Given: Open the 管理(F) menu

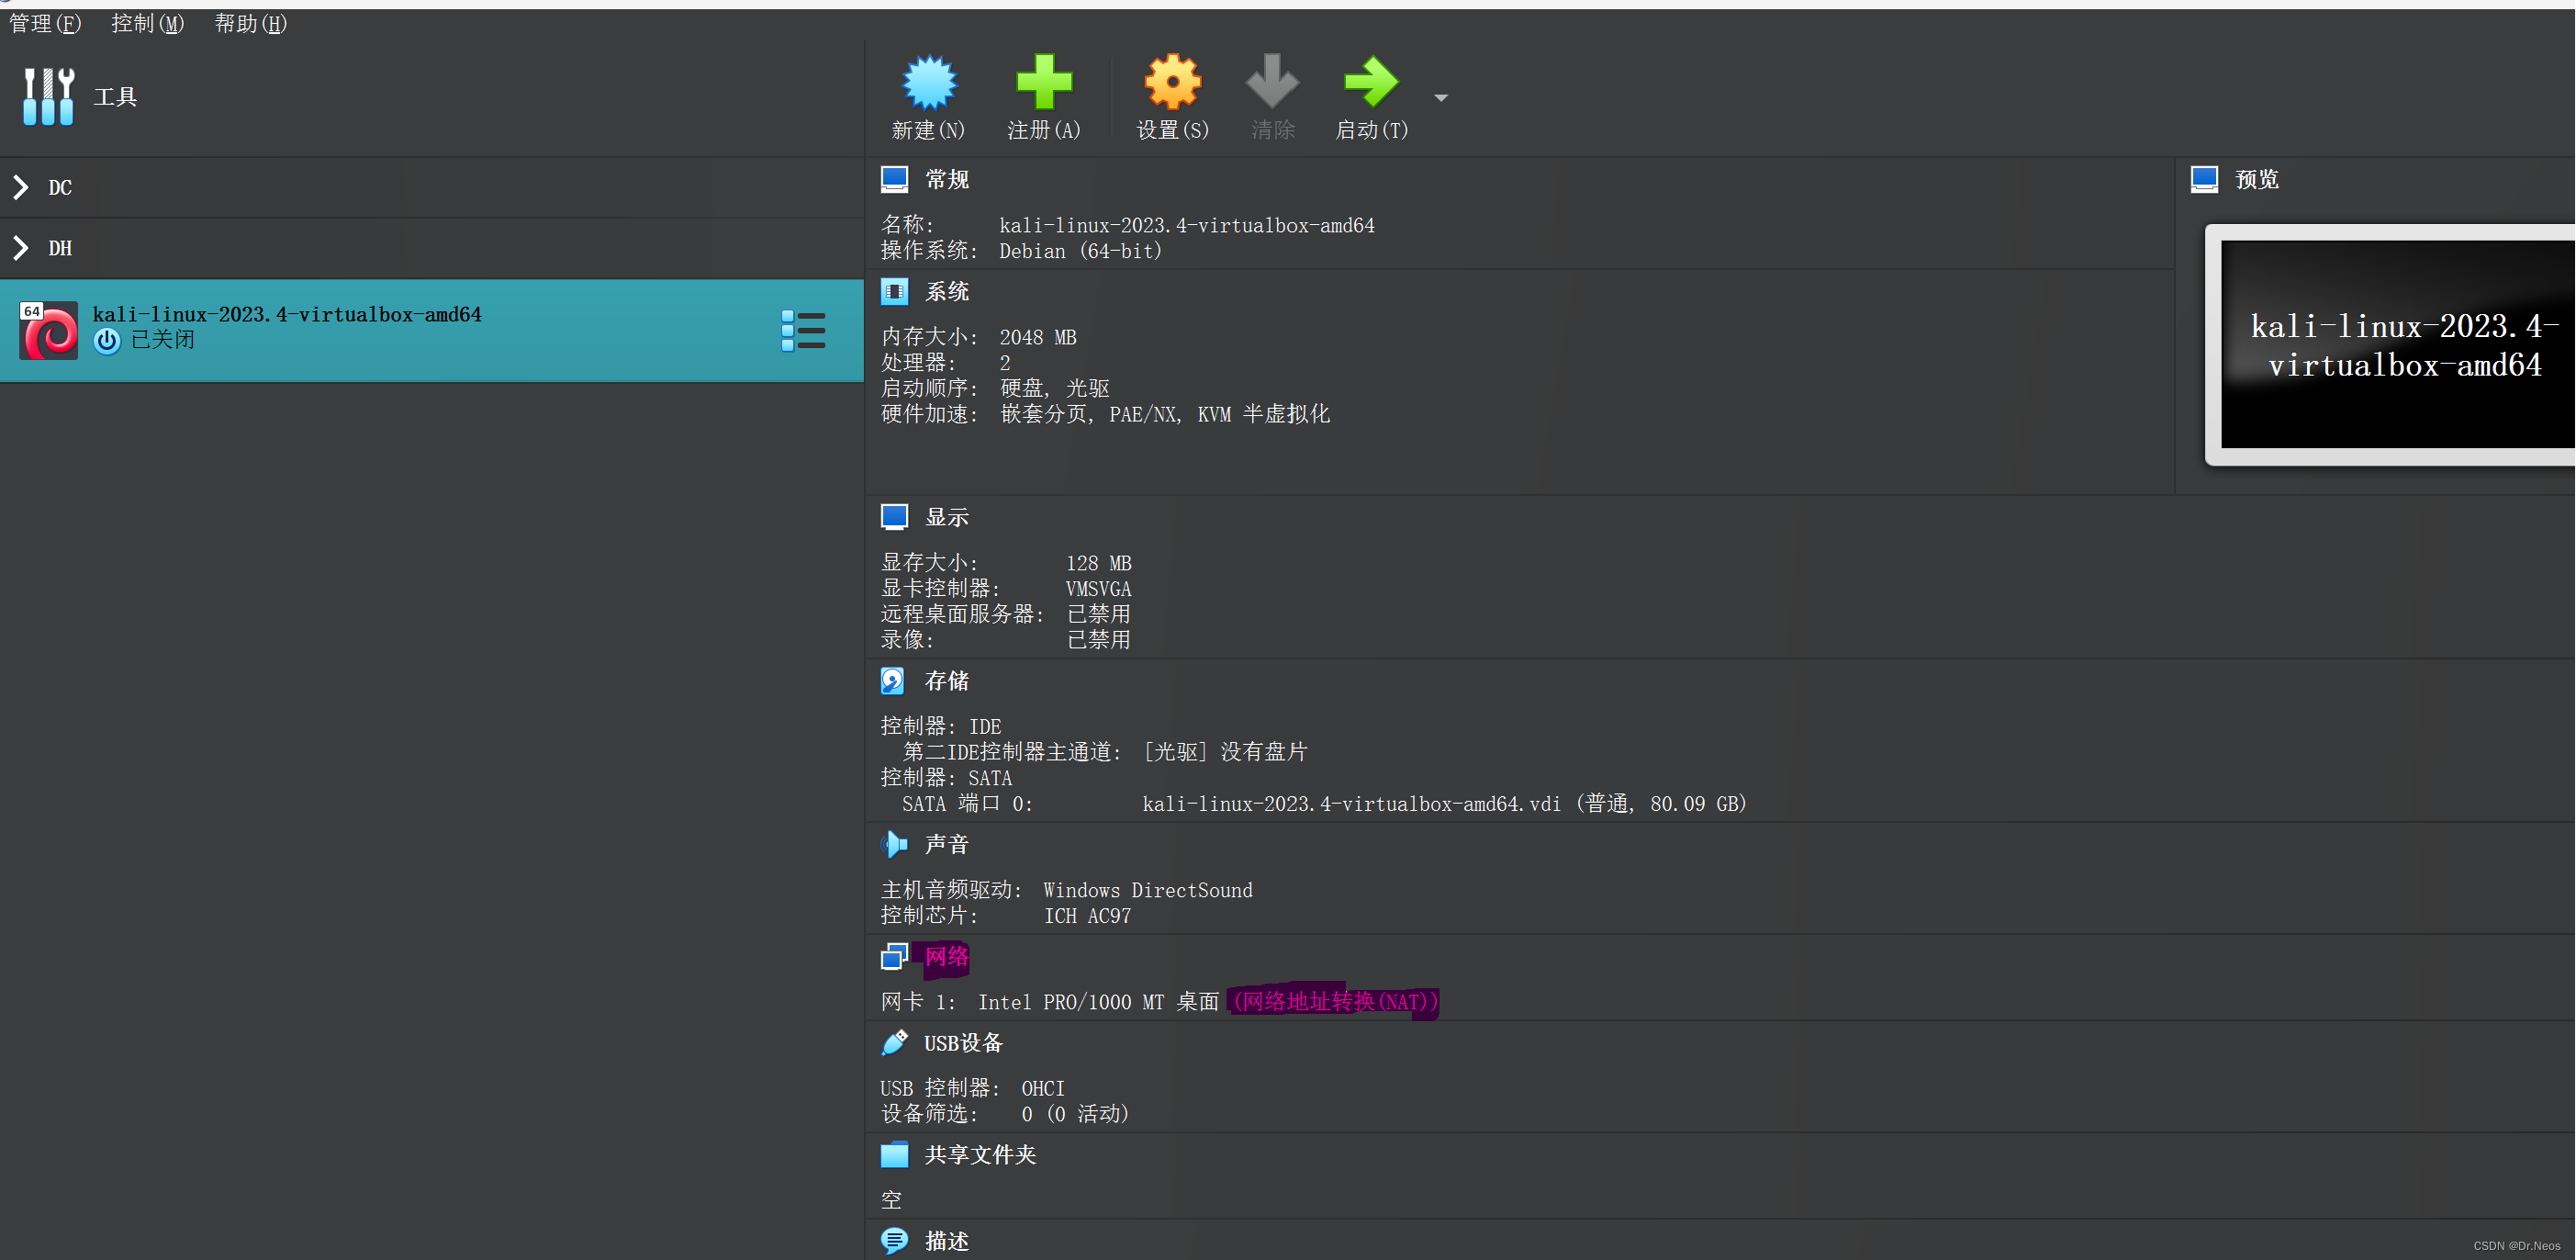Looking at the screenshot, I should (45, 23).
